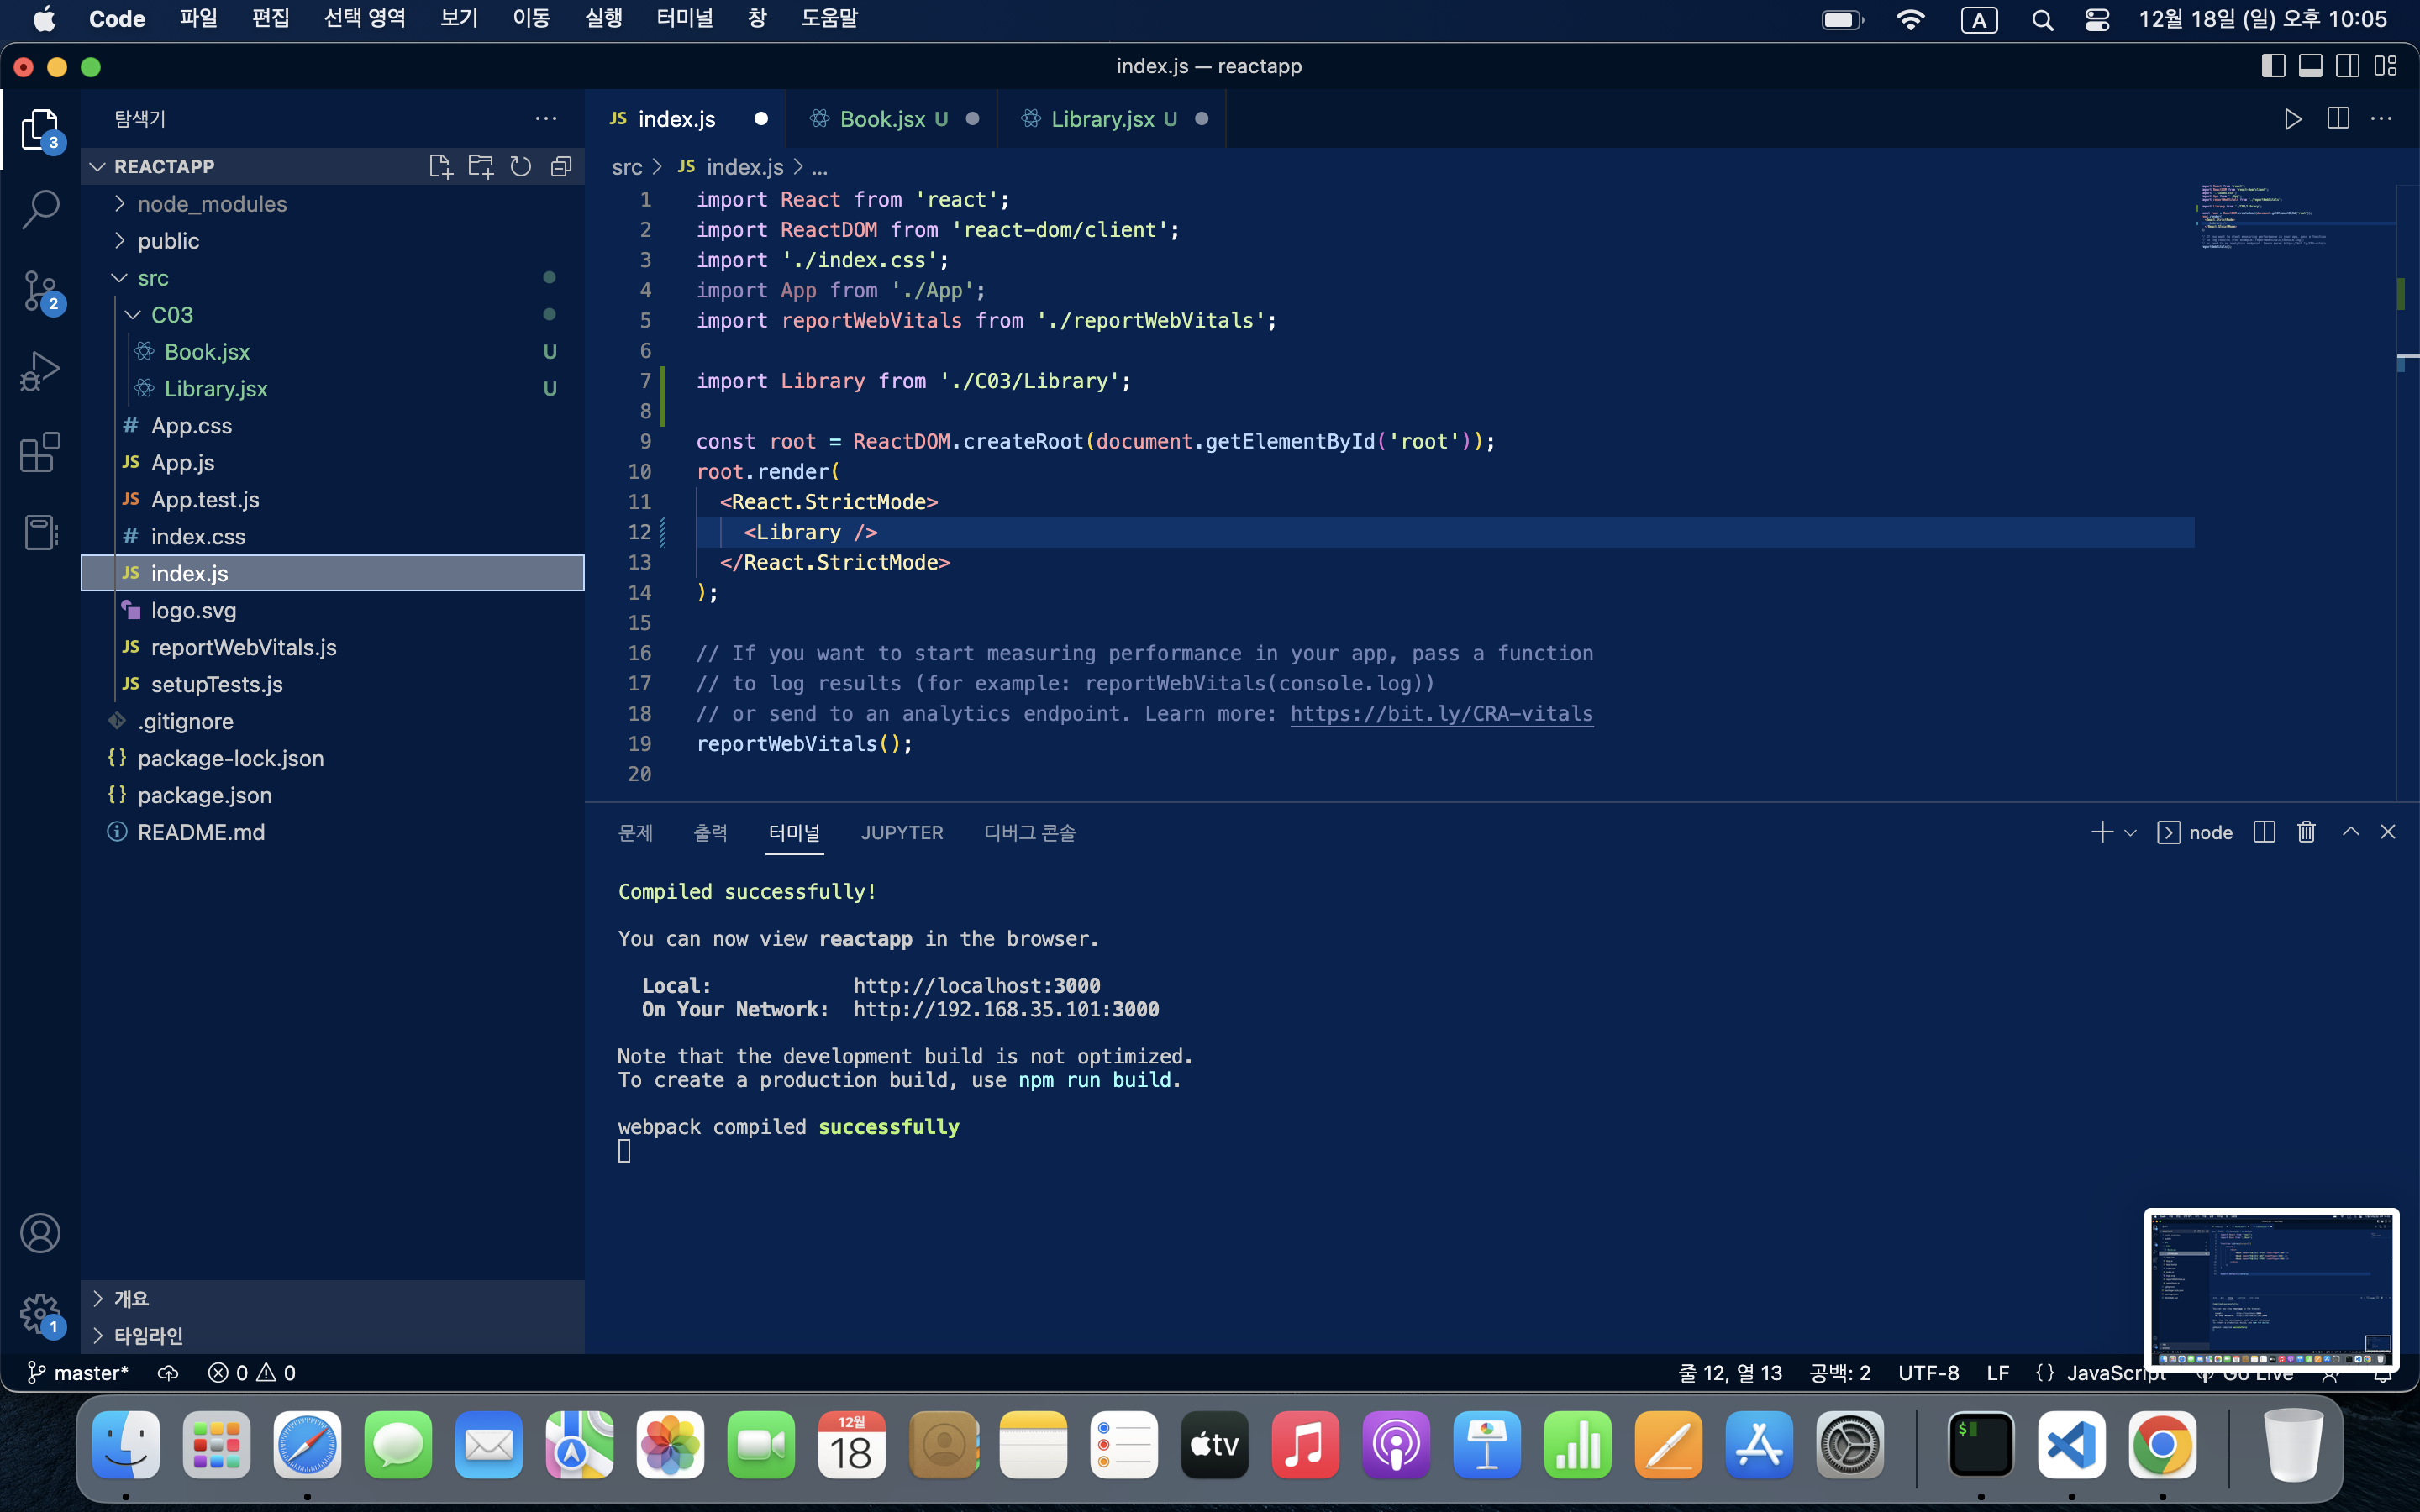Add a new terminal with plus icon
This screenshot has height=1512, width=2420.
(x=2101, y=832)
